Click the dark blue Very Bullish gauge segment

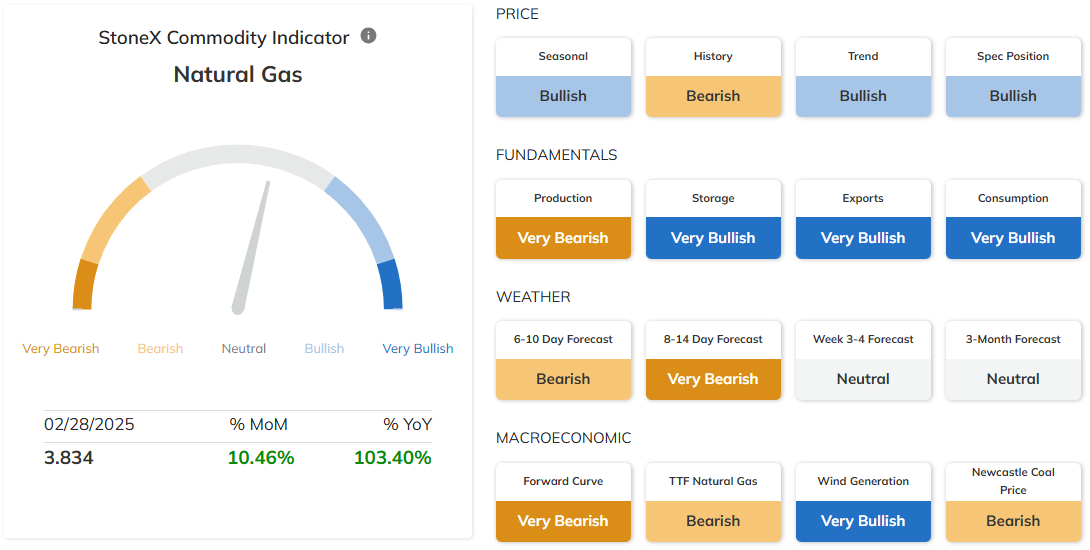tap(391, 285)
